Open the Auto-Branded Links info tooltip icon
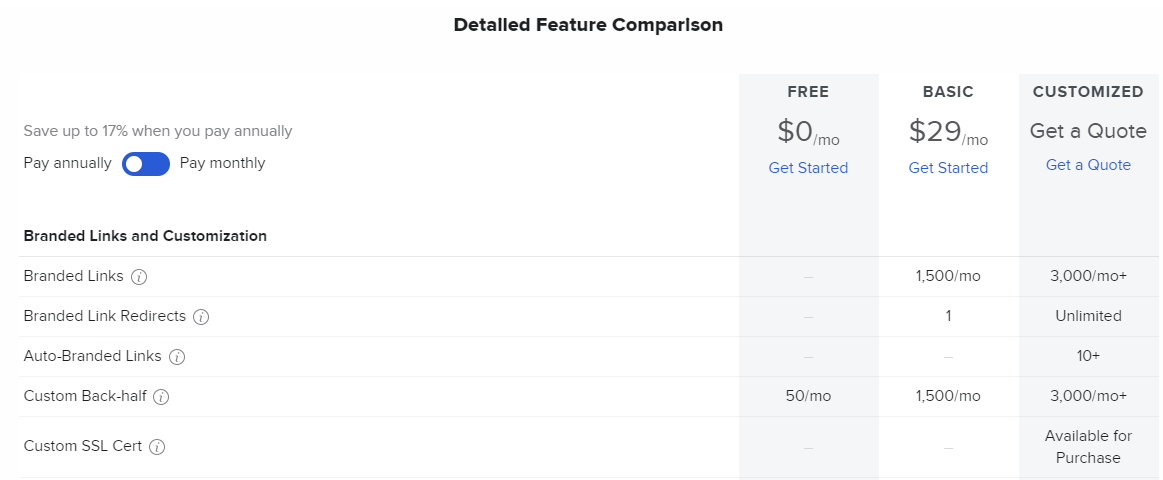 (x=177, y=357)
